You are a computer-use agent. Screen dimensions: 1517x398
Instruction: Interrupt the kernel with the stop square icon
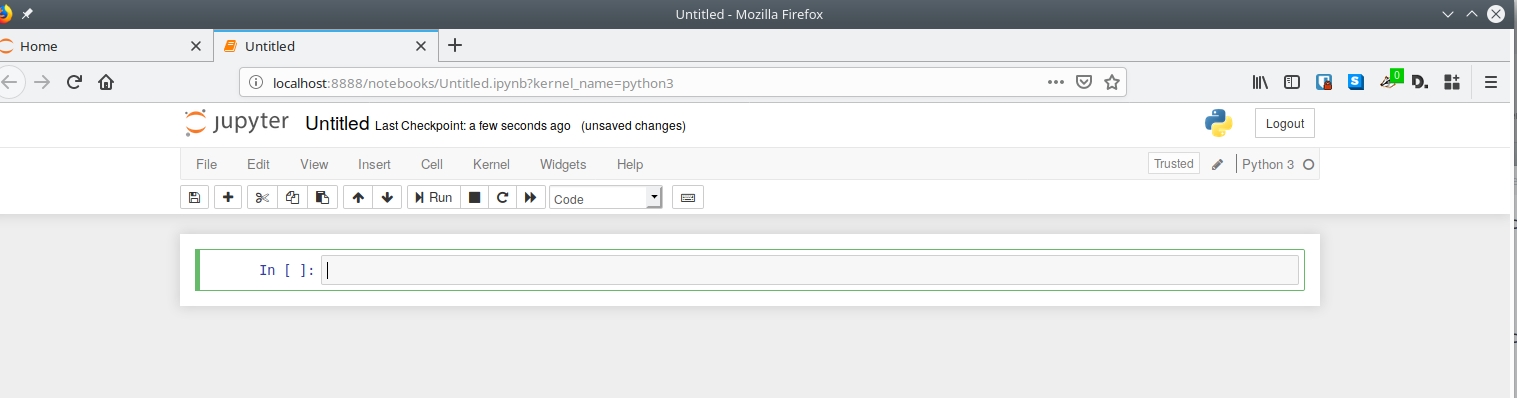475,197
